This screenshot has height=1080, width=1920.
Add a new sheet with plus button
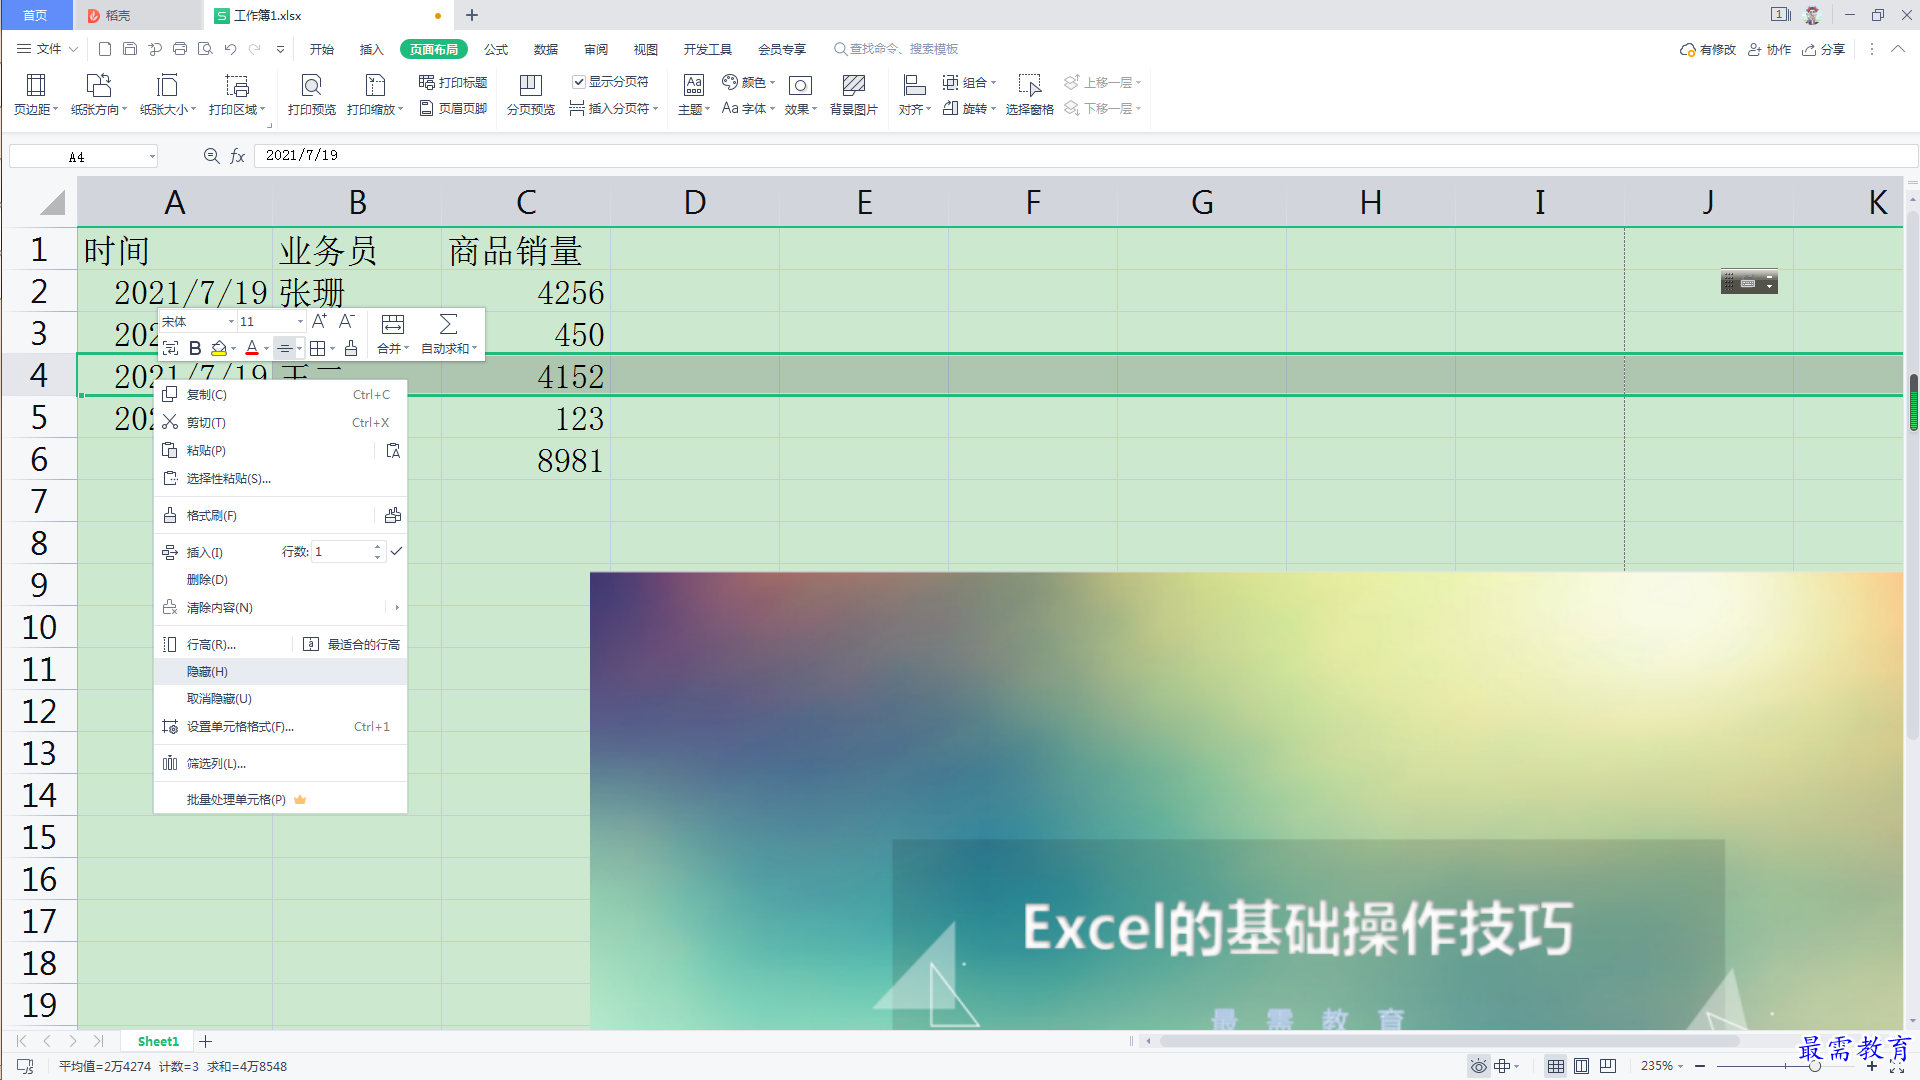point(205,1041)
